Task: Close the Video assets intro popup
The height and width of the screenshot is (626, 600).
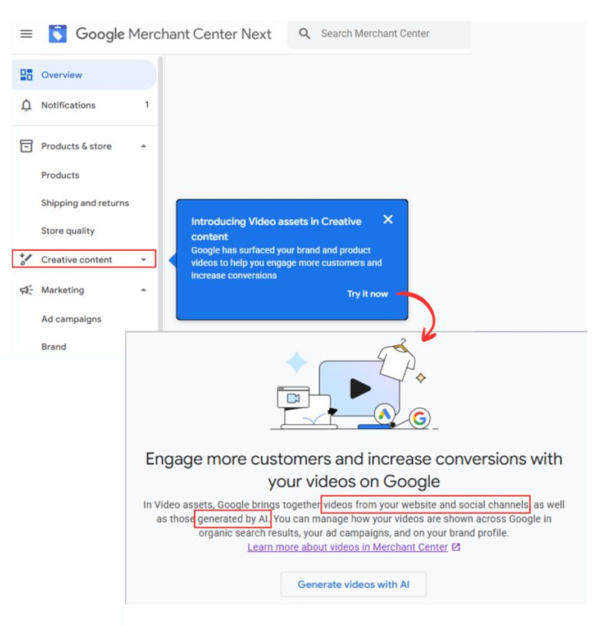Action: (x=388, y=220)
